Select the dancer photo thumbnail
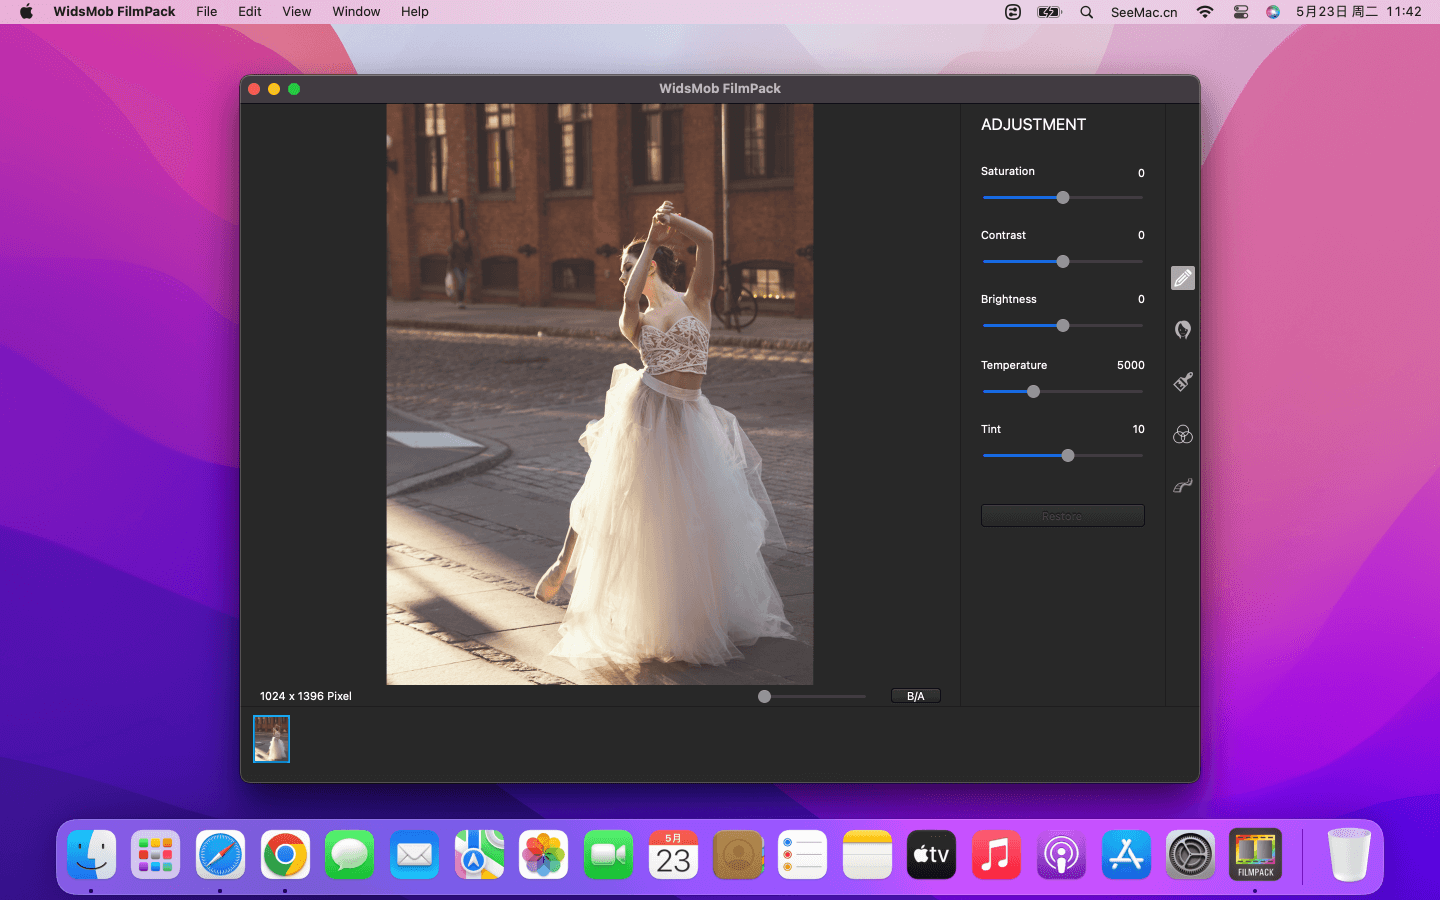1440x900 pixels. [x=271, y=739]
